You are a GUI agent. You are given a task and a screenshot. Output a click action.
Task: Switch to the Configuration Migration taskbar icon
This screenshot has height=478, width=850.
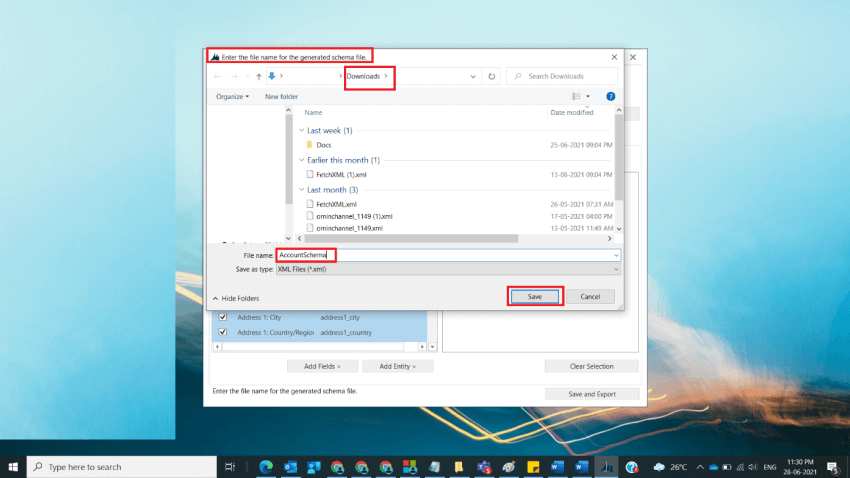(606, 467)
